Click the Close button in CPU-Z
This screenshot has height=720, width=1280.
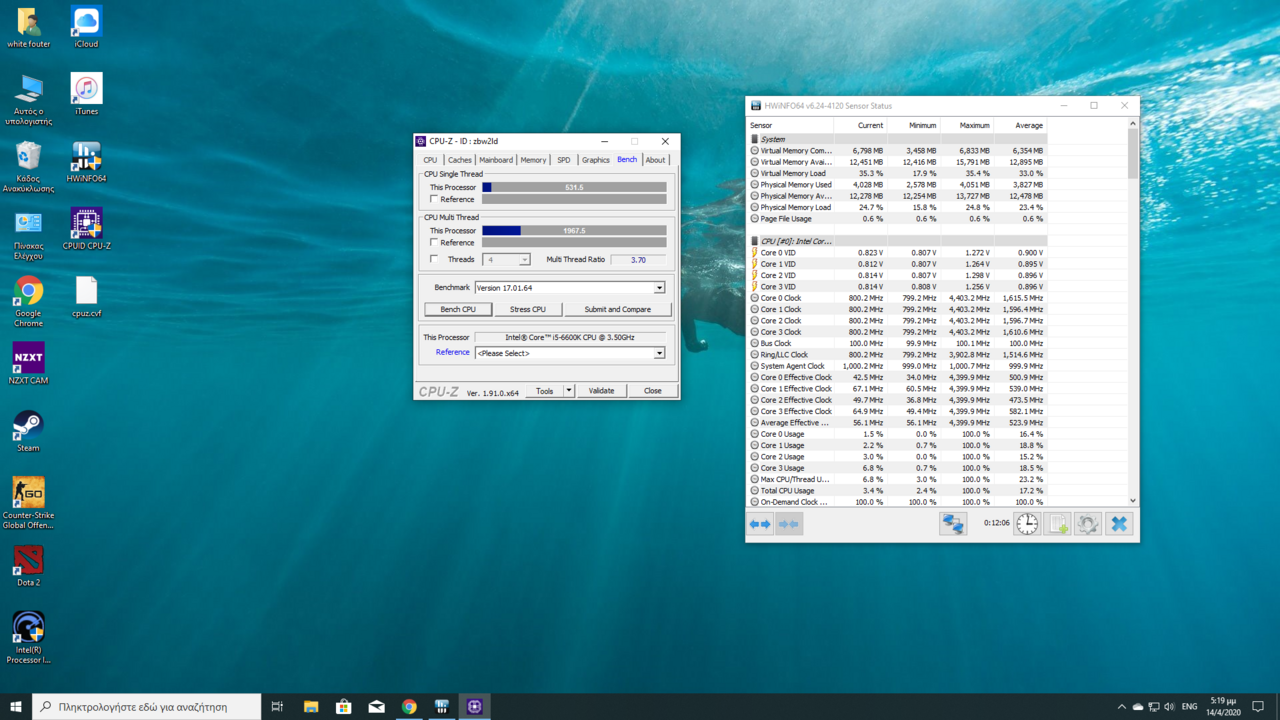(653, 391)
